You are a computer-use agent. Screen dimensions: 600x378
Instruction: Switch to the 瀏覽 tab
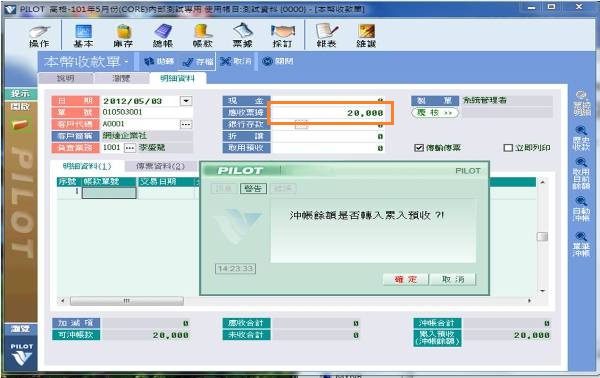[121, 78]
